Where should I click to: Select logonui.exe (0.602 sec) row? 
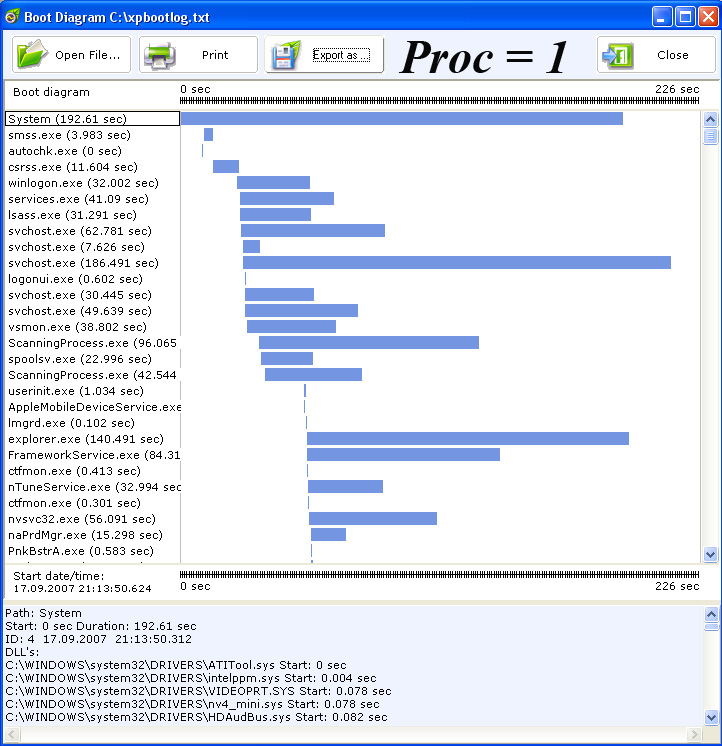pyautogui.click(x=92, y=279)
